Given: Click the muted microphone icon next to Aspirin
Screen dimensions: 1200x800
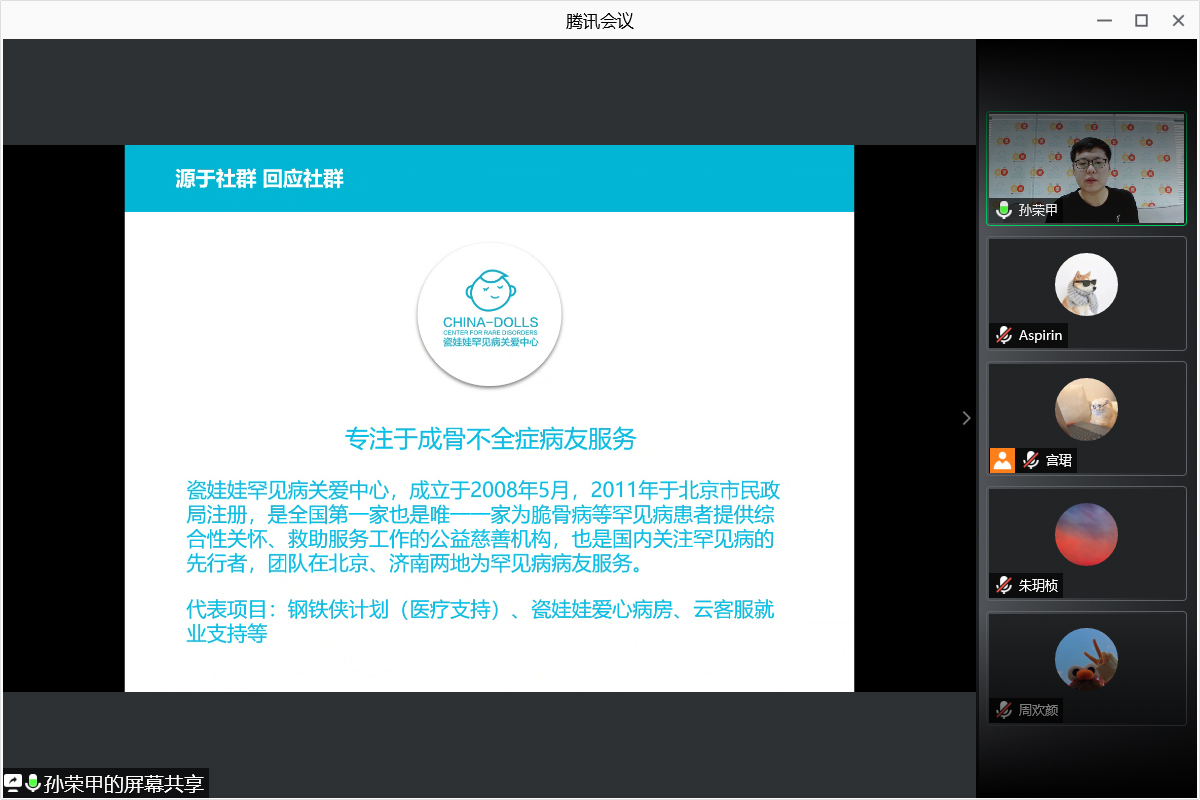Looking at the screenshot, I should click(x=1003, y=335).
